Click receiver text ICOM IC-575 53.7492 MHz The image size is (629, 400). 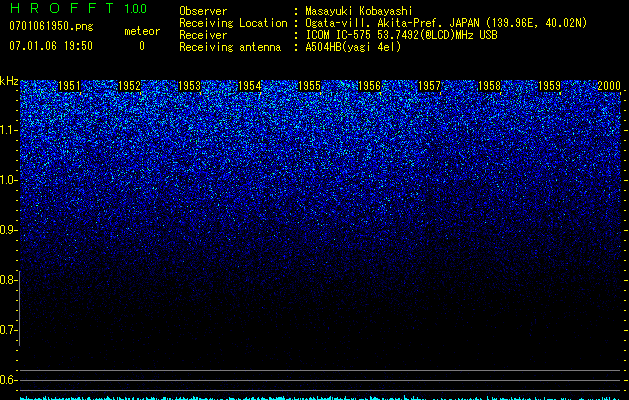click(x=401, y=35)
